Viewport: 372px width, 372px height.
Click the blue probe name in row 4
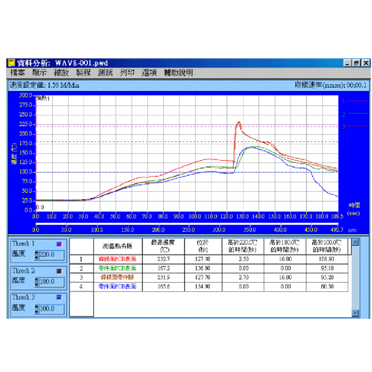point(118,286)
